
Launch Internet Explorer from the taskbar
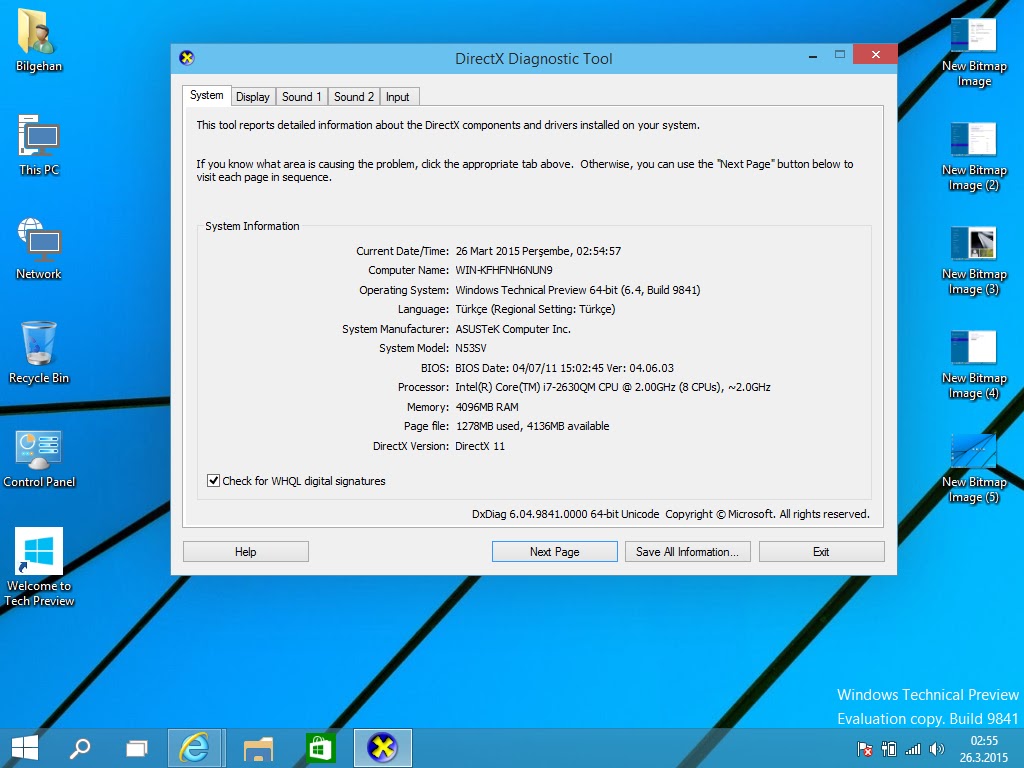coord(195,748)
